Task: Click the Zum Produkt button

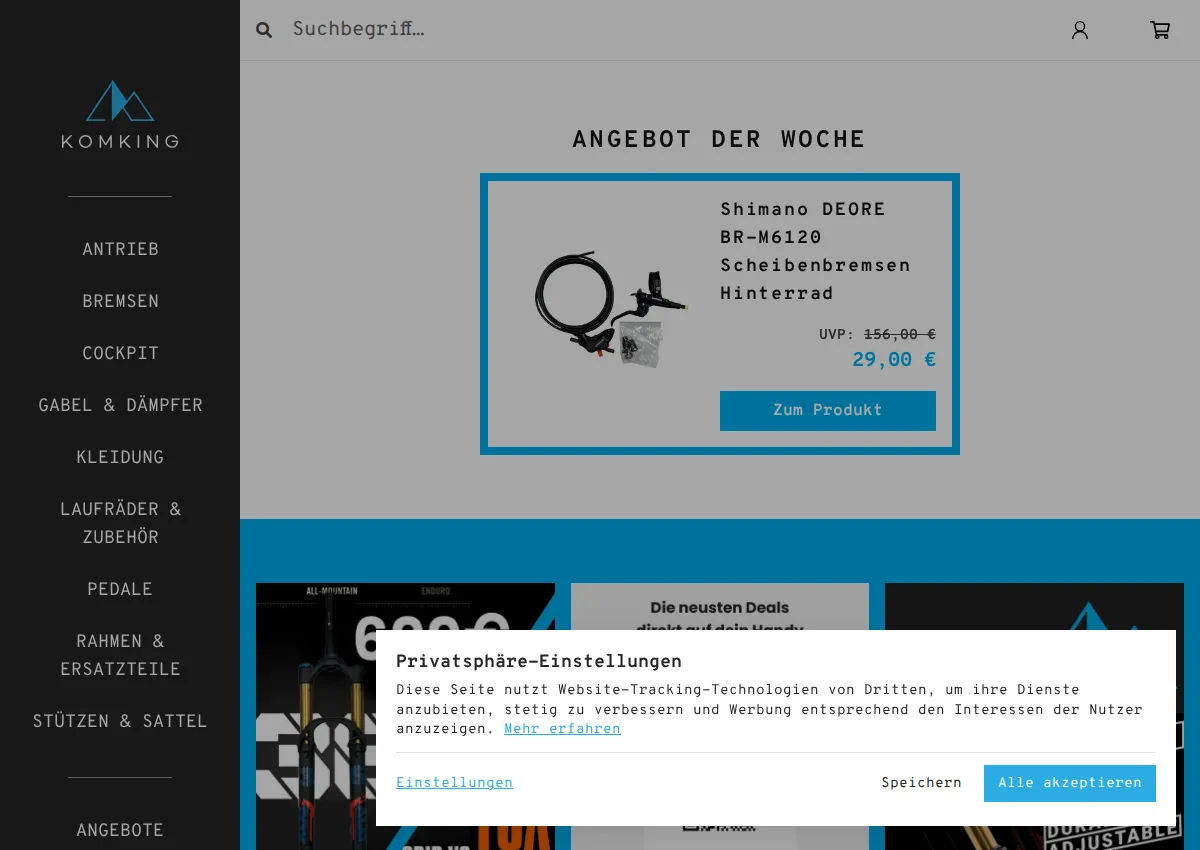Action: 828,411
